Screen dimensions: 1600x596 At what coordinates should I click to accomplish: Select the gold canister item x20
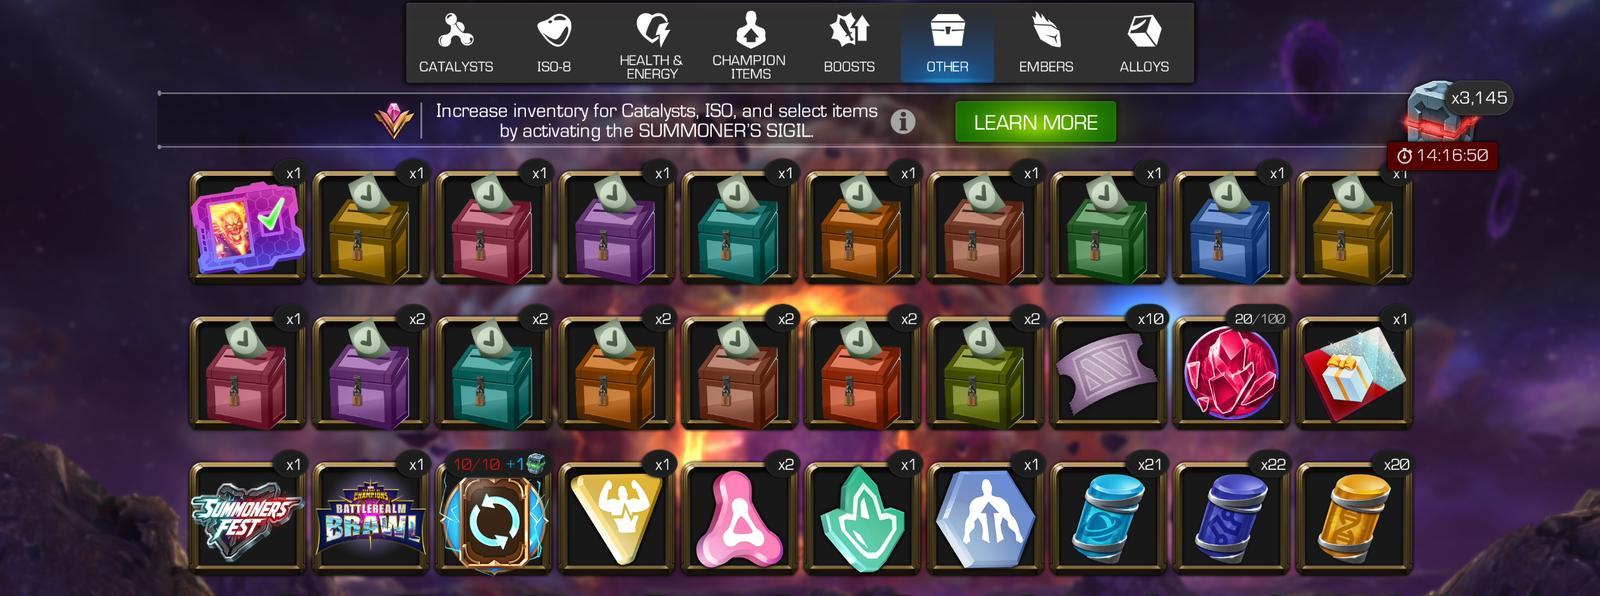point(1355,518)
